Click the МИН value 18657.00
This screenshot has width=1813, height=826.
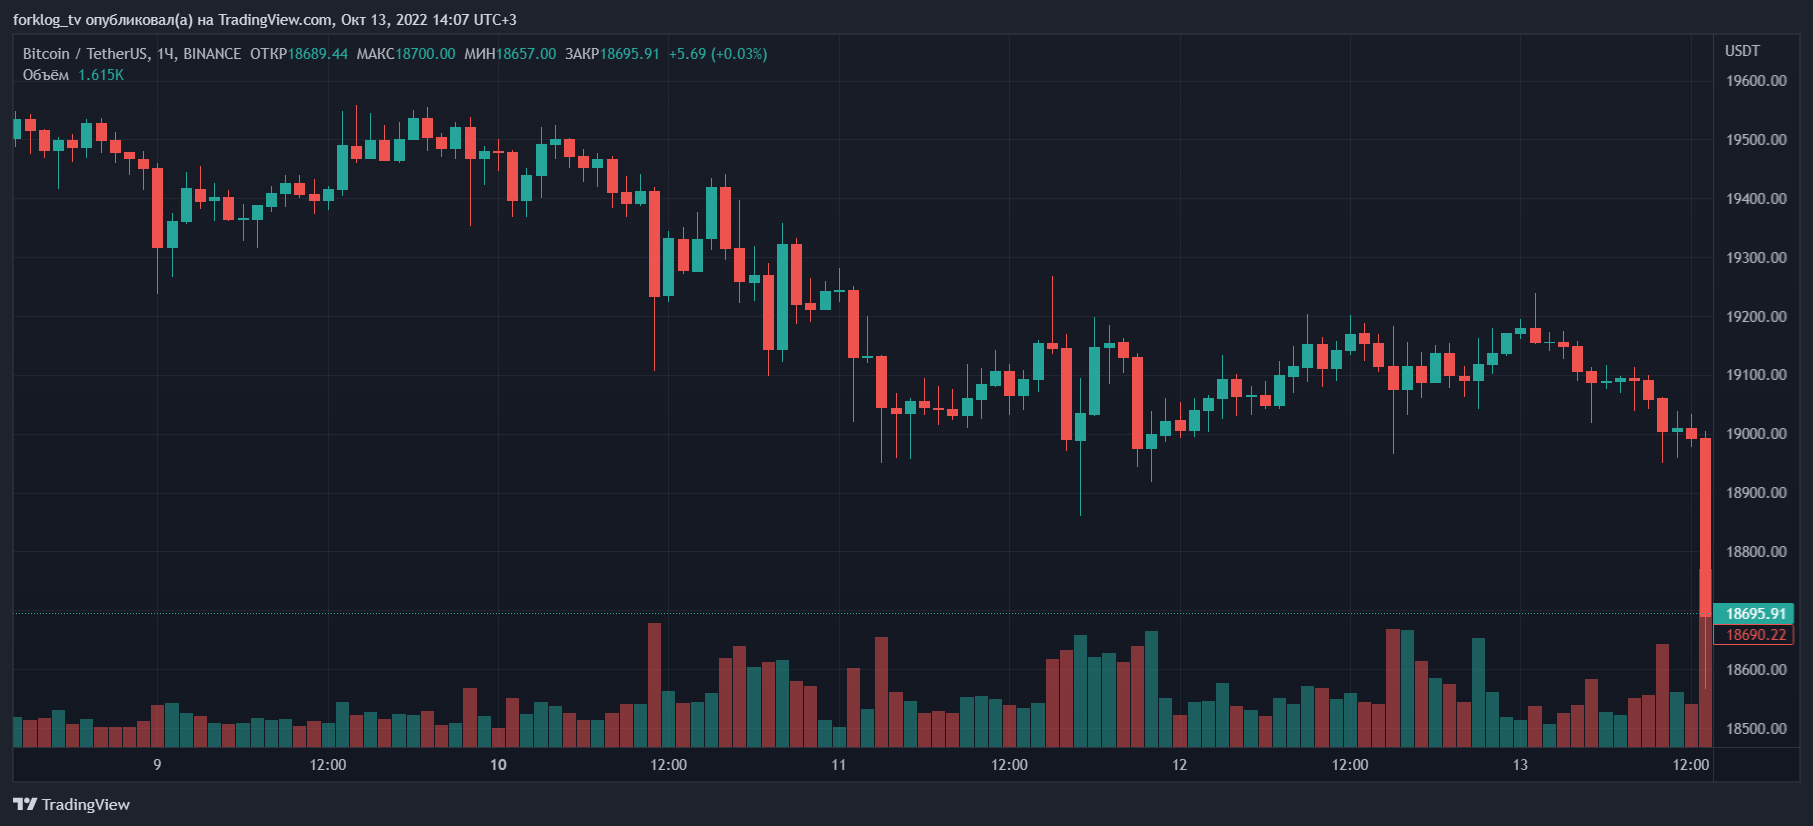pyautogui.click(x=526, y=54)
